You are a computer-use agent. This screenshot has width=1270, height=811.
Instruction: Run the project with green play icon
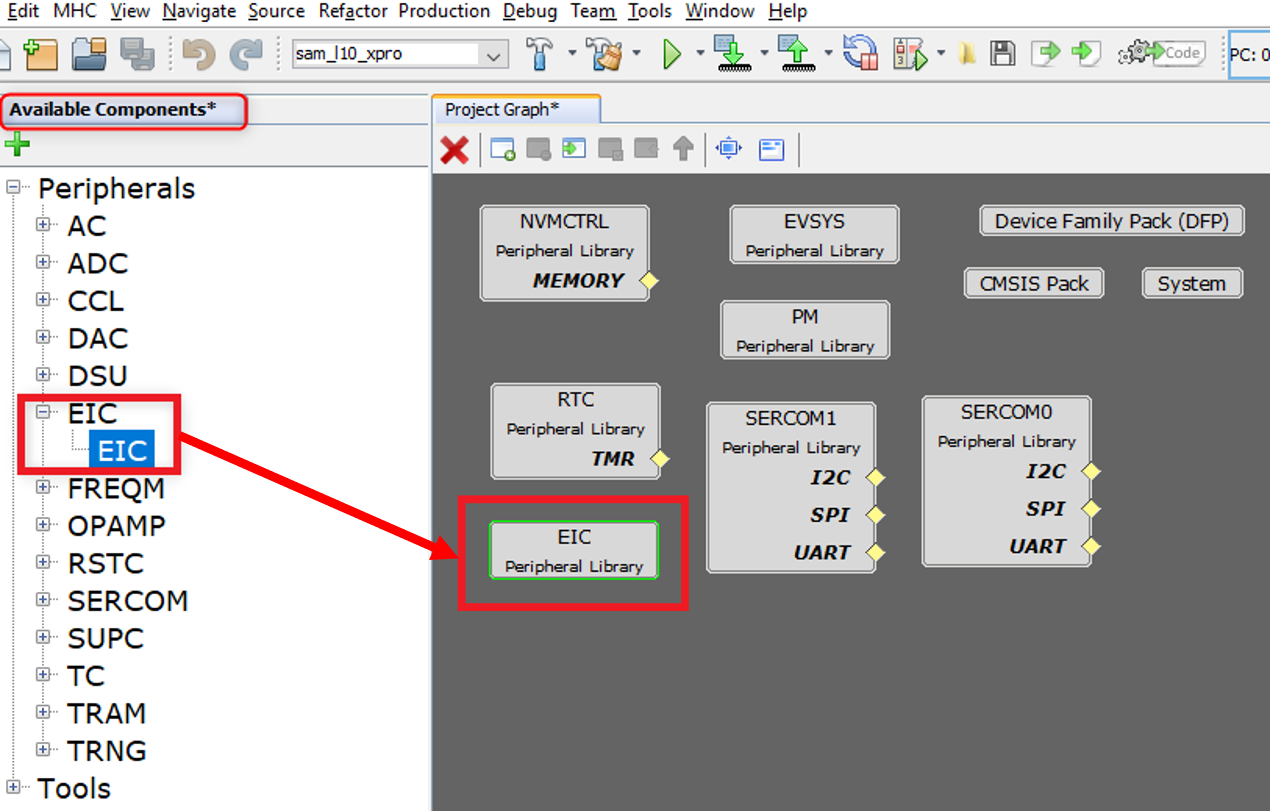click(x=672, y=54)
